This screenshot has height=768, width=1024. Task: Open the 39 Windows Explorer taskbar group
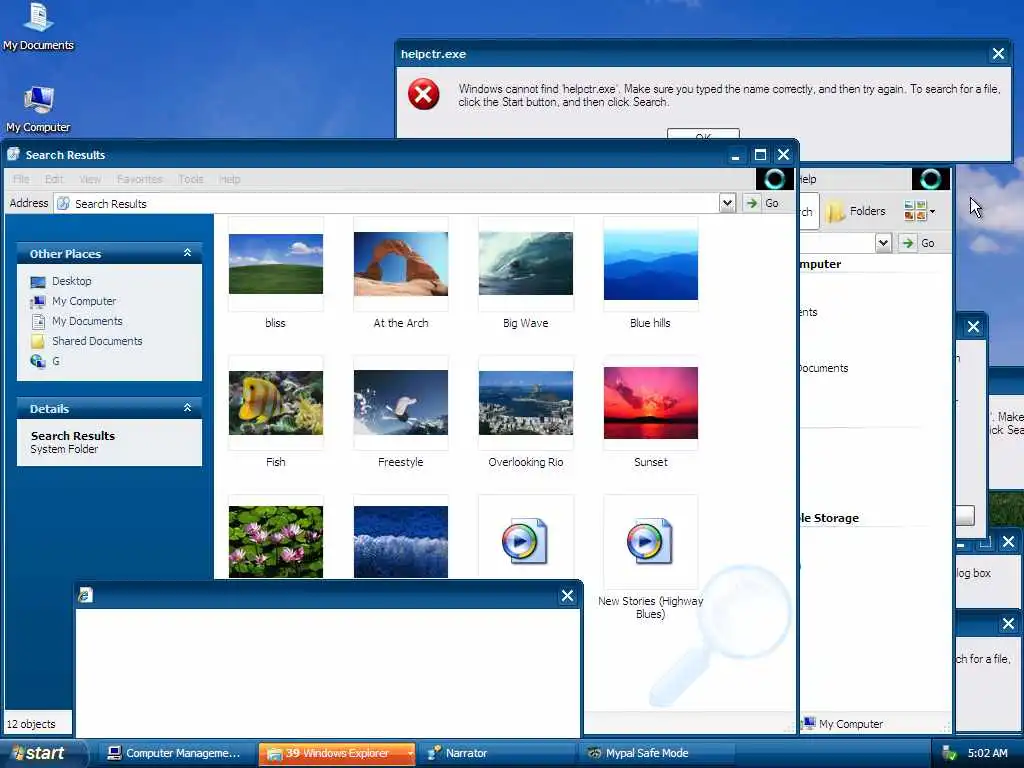(336, 753)
